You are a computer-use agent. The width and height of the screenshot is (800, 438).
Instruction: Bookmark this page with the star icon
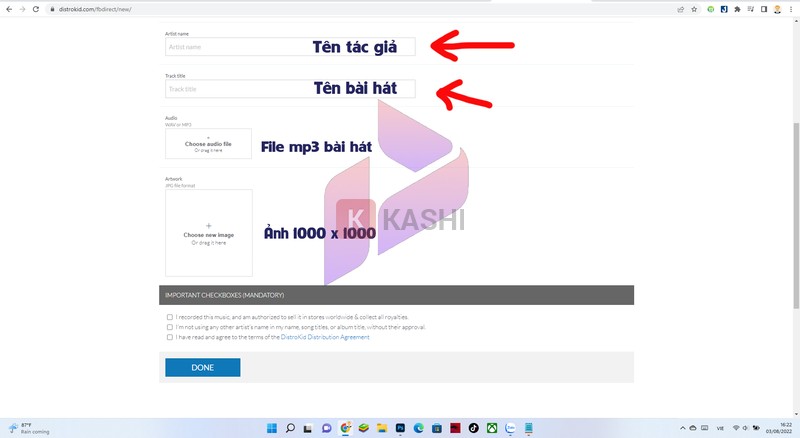point(694,9)
